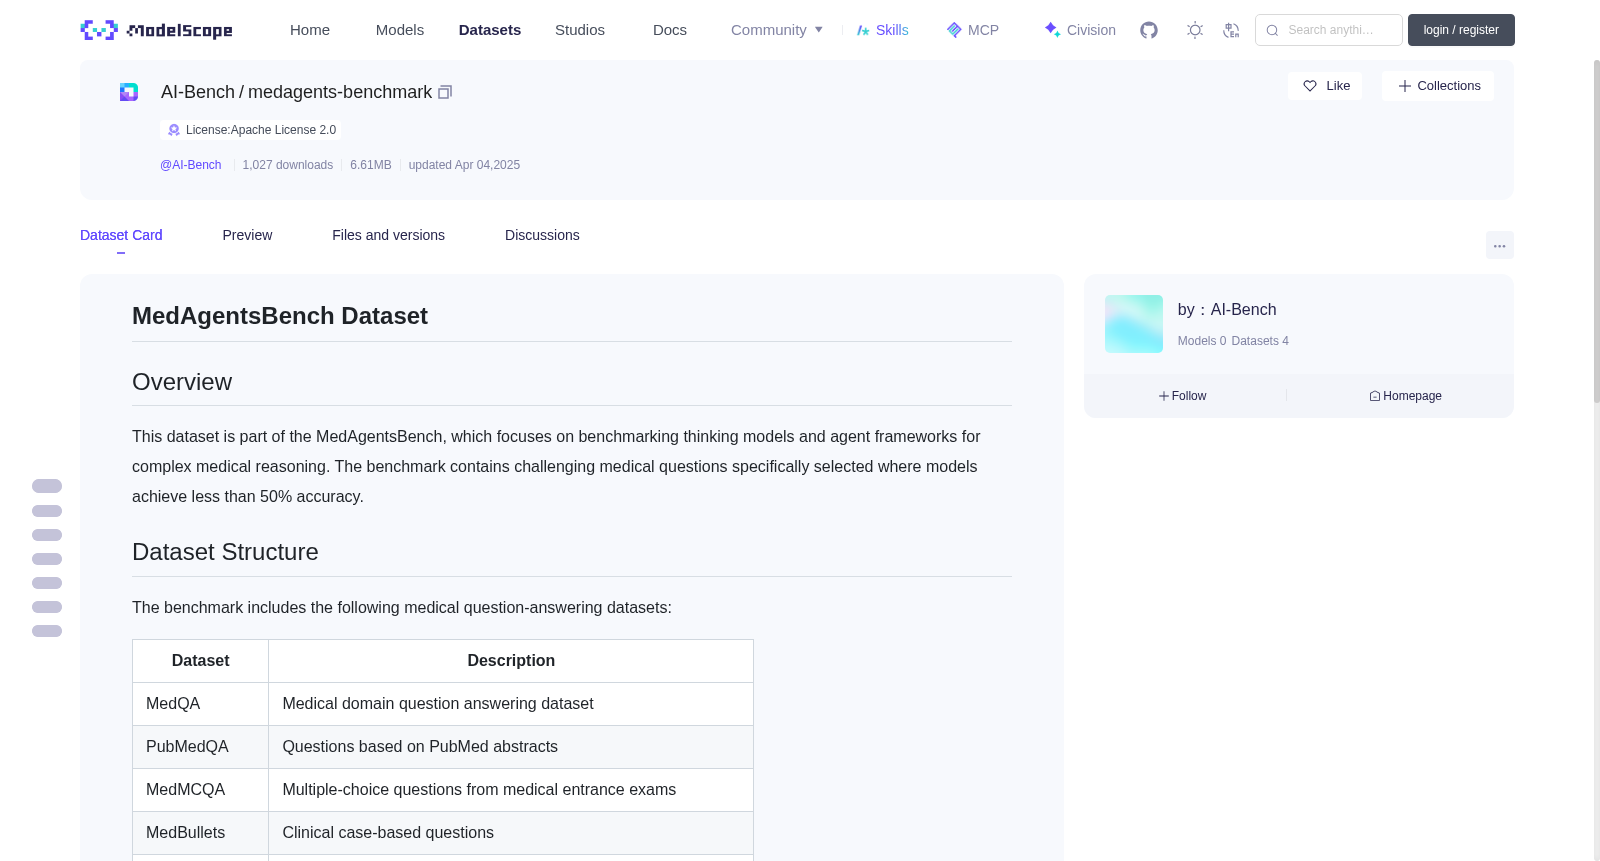
Task: Add dataset to Collections
Action: coord(1438,86)
